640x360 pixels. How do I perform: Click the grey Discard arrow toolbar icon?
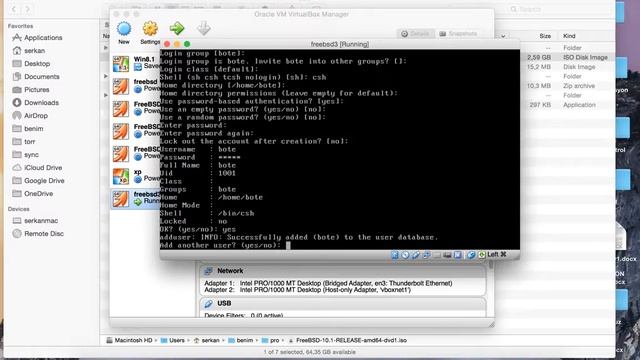point(203,29)
